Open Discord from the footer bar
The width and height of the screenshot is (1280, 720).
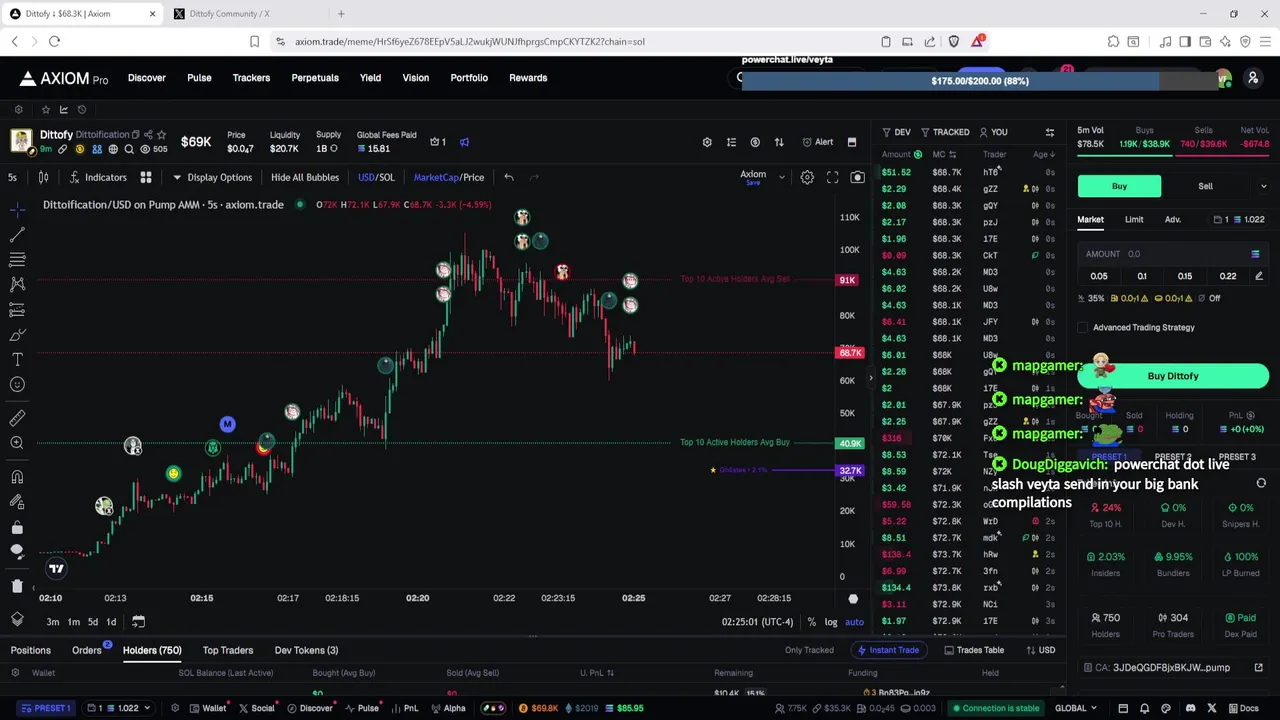(x=1191, y=708)
